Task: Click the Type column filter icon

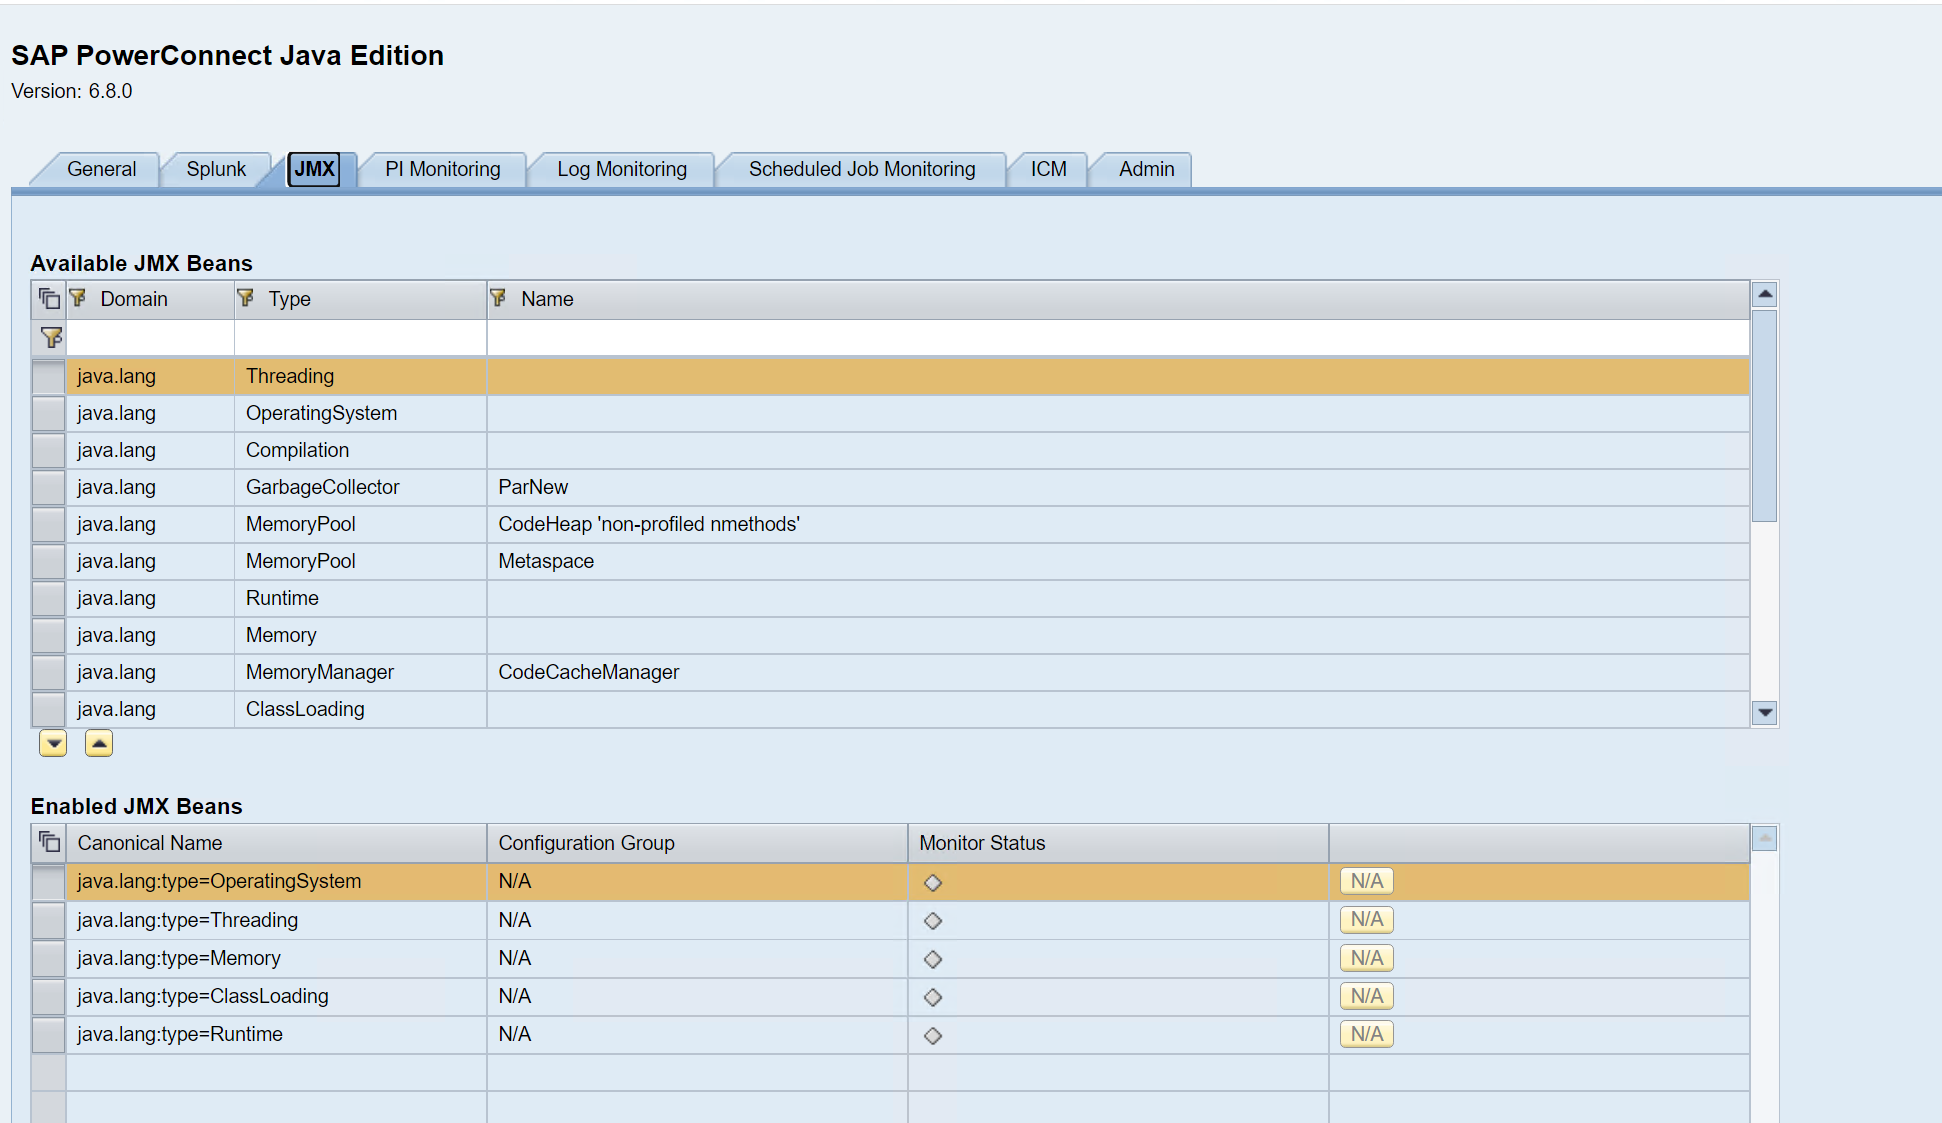Action: [246, 298]
